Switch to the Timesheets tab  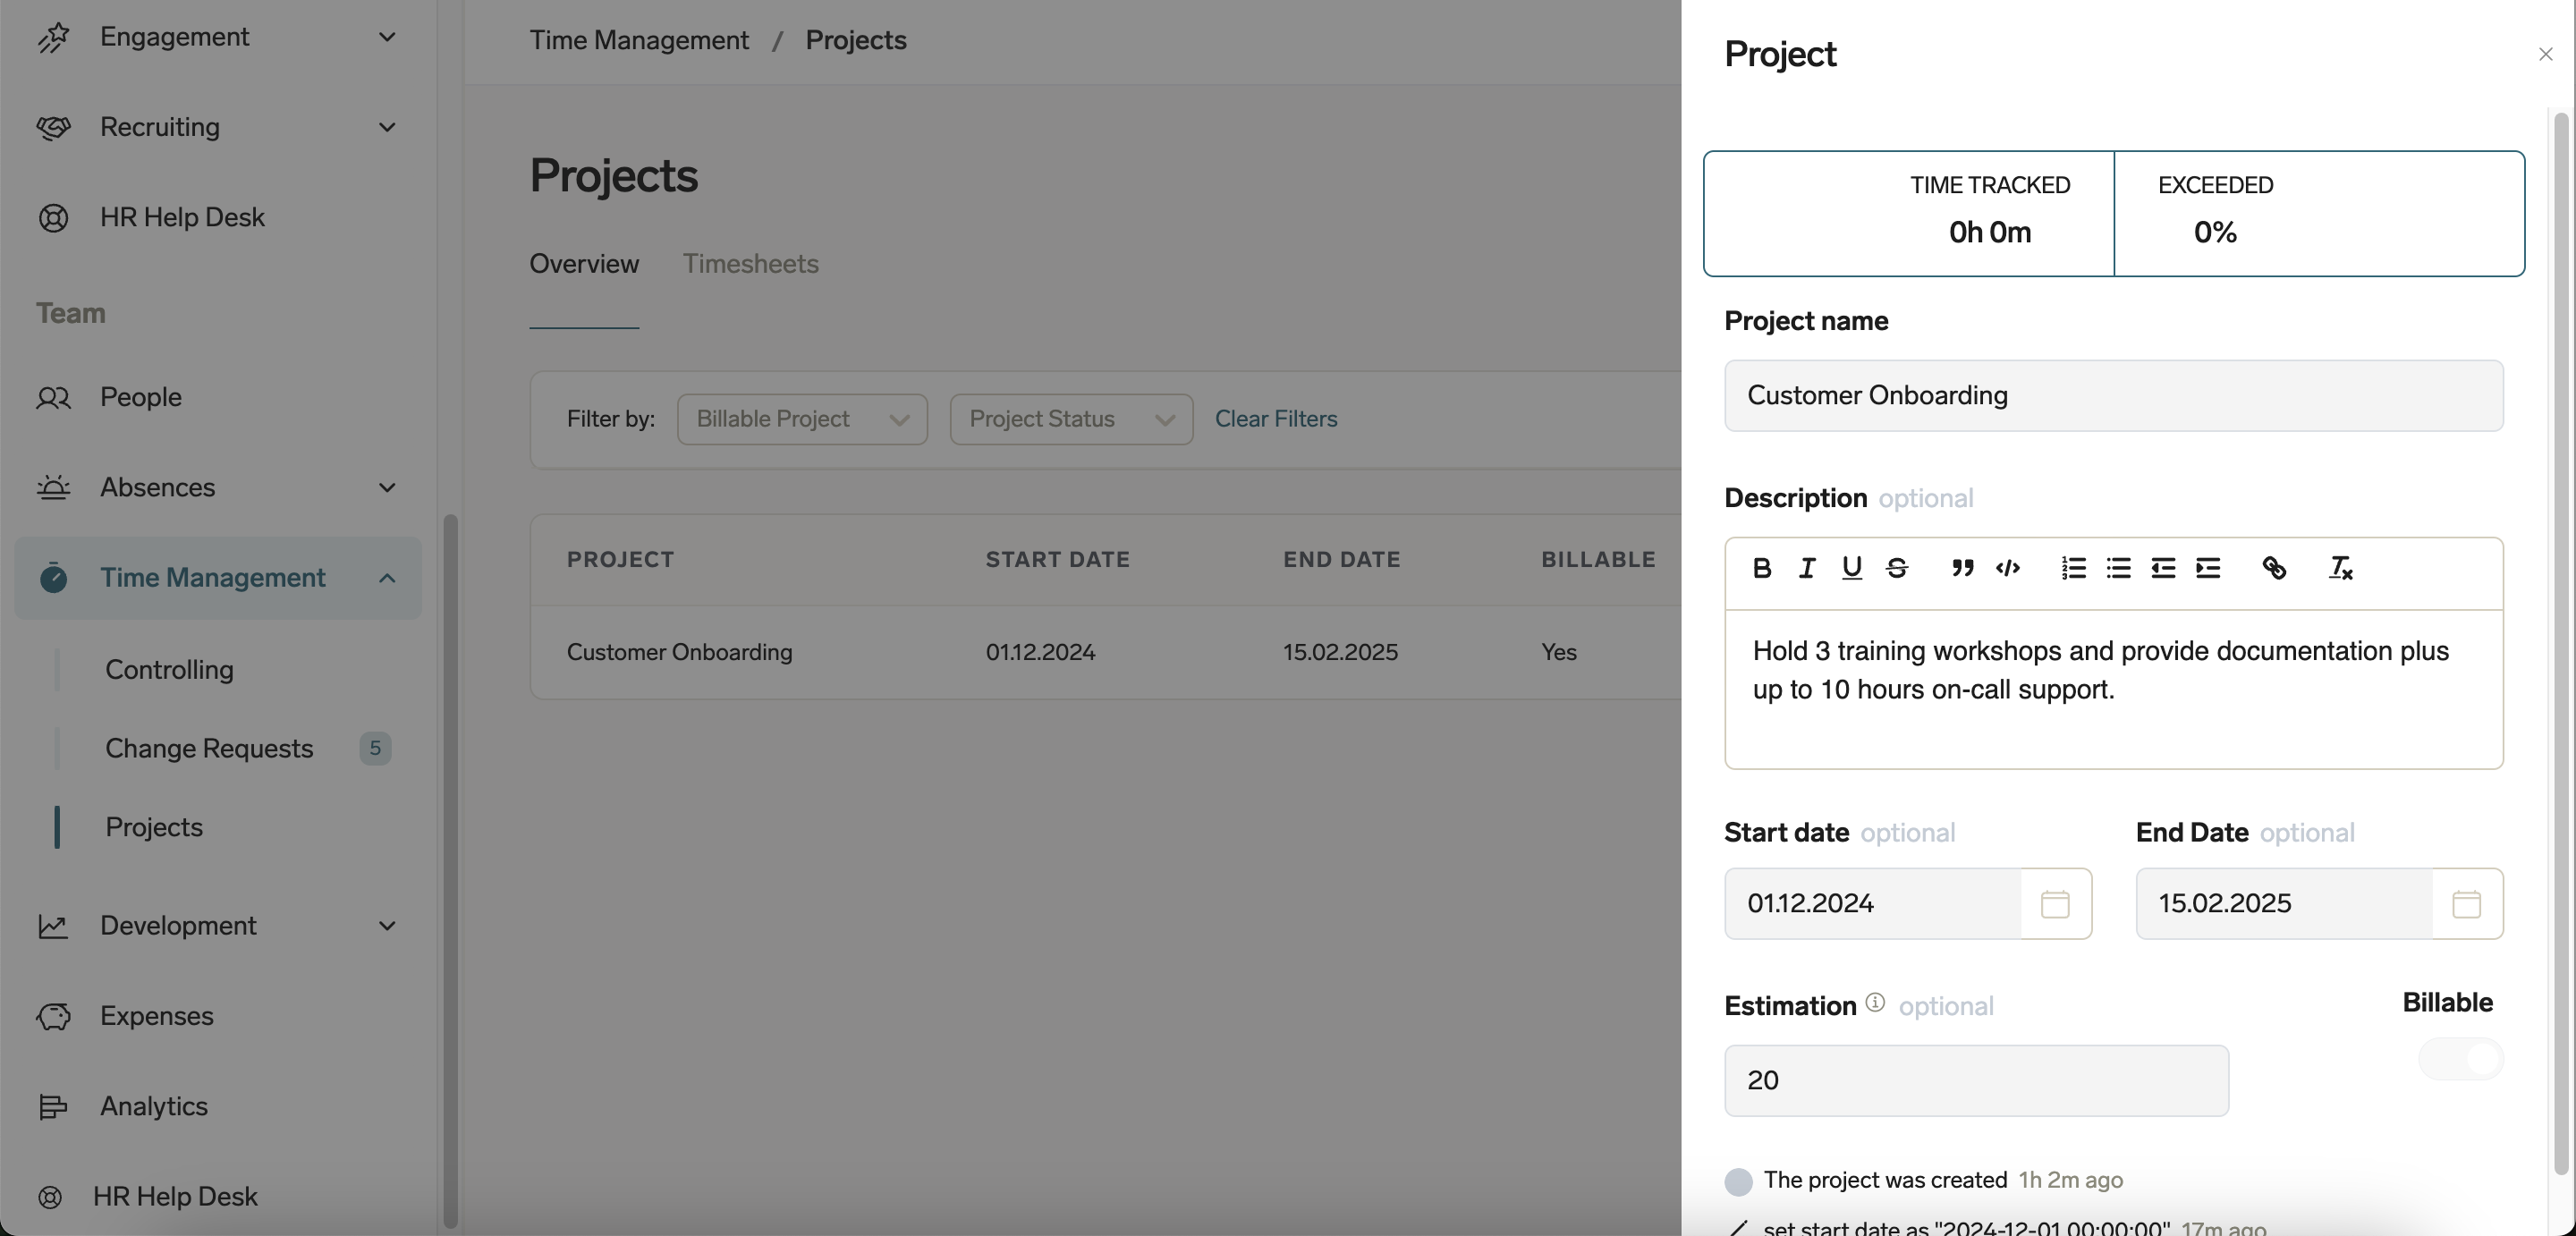751,263
